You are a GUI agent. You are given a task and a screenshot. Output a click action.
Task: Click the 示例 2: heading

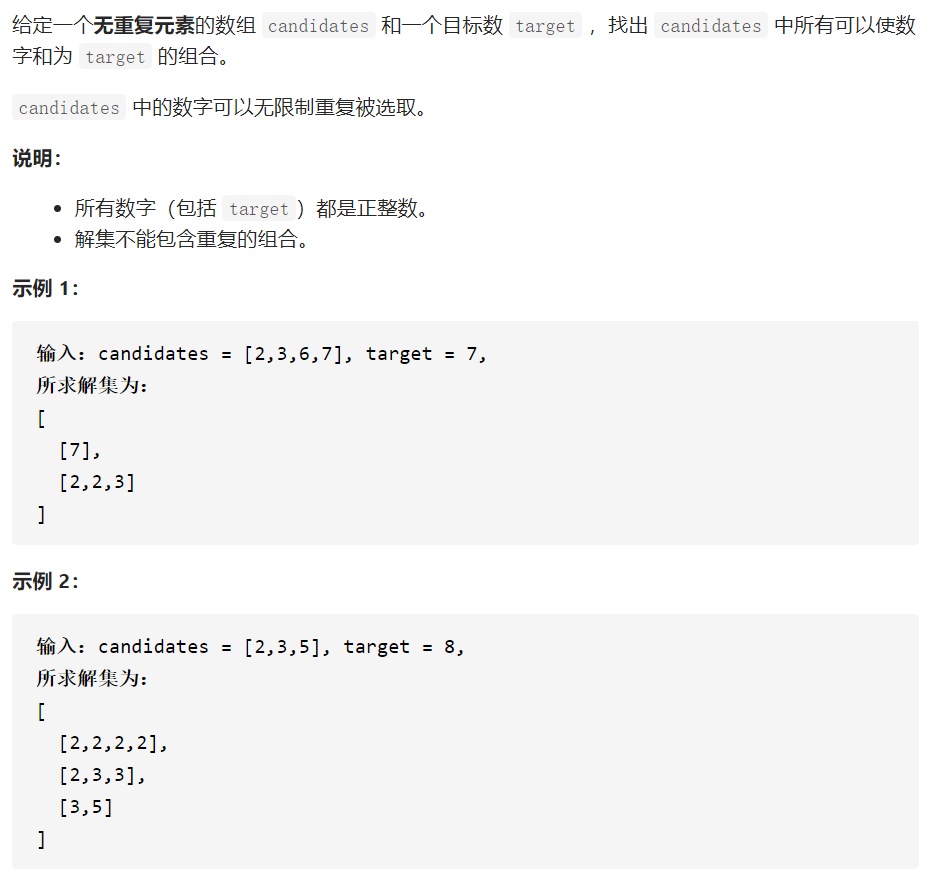45,581
